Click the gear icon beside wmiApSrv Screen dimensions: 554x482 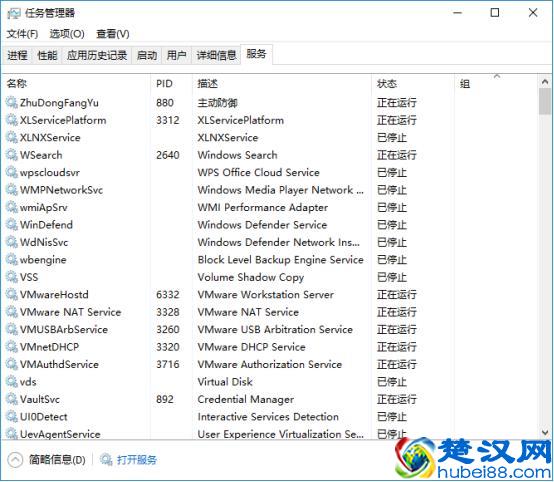point(11,207)
